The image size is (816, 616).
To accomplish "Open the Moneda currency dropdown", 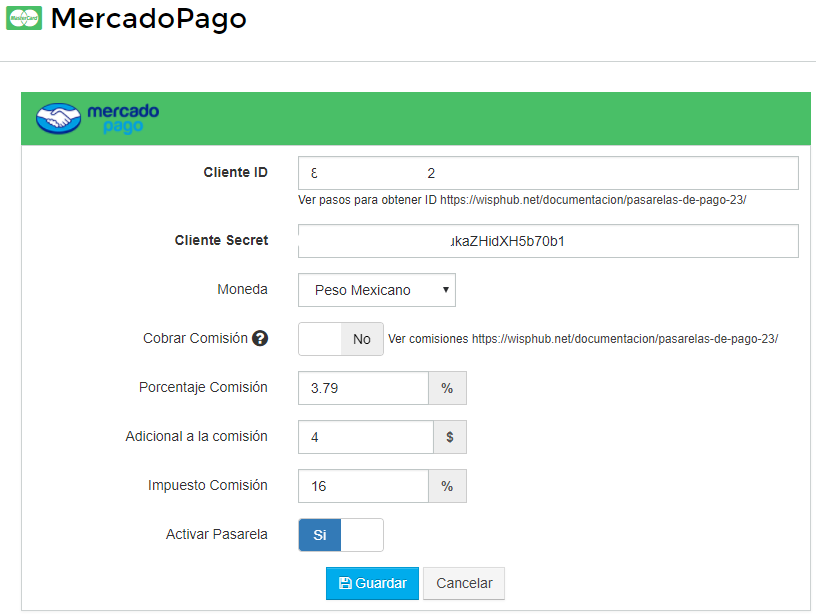I will [x=377, y=290].
